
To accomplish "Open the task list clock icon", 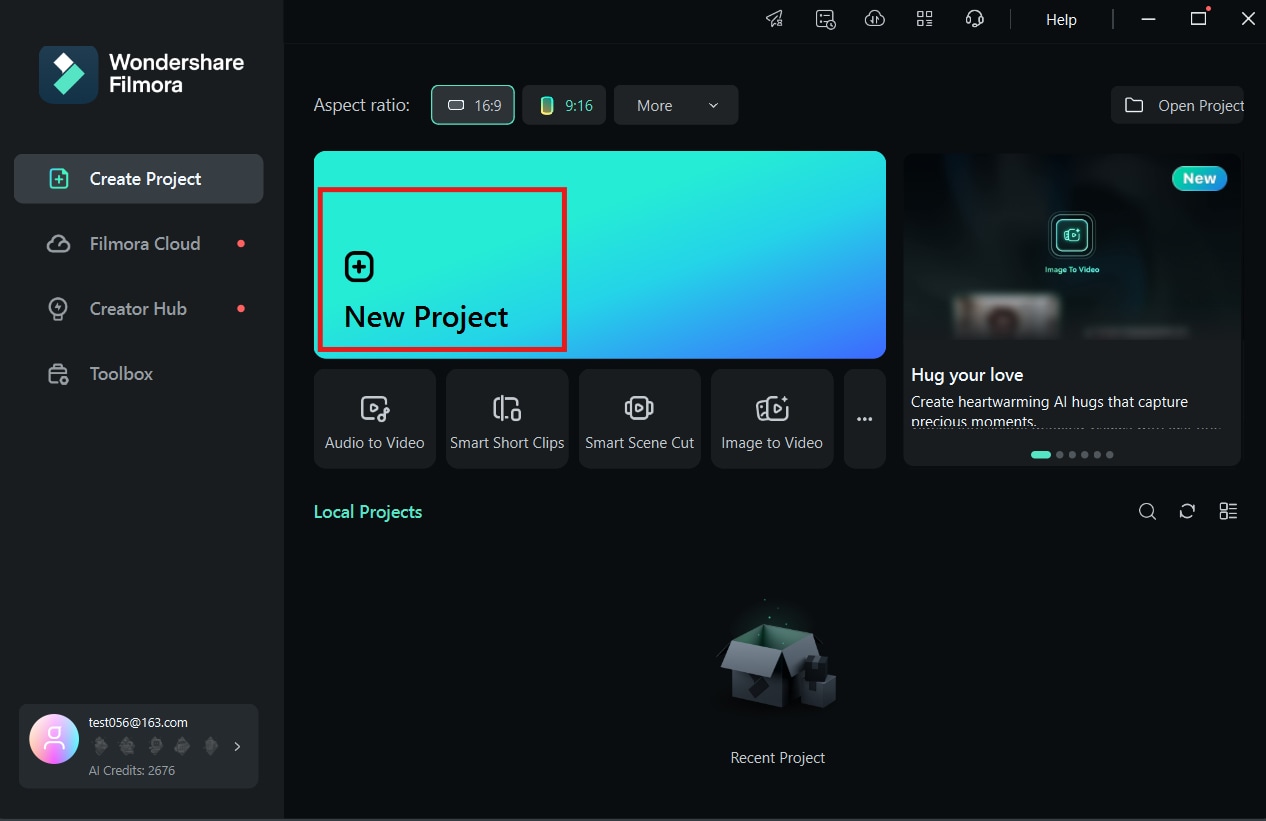I will point(825,19).
